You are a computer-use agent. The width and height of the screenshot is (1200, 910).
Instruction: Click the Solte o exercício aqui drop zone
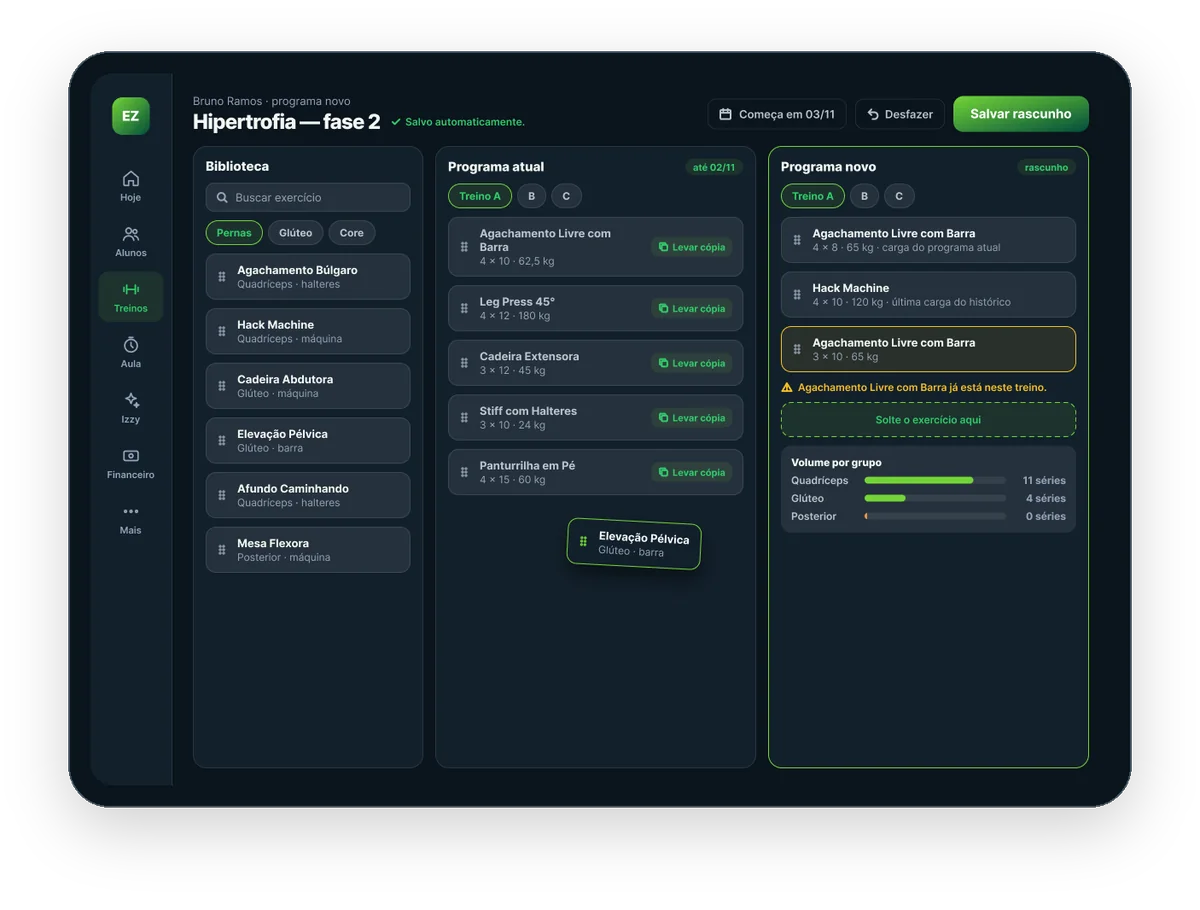coord(928,420)
